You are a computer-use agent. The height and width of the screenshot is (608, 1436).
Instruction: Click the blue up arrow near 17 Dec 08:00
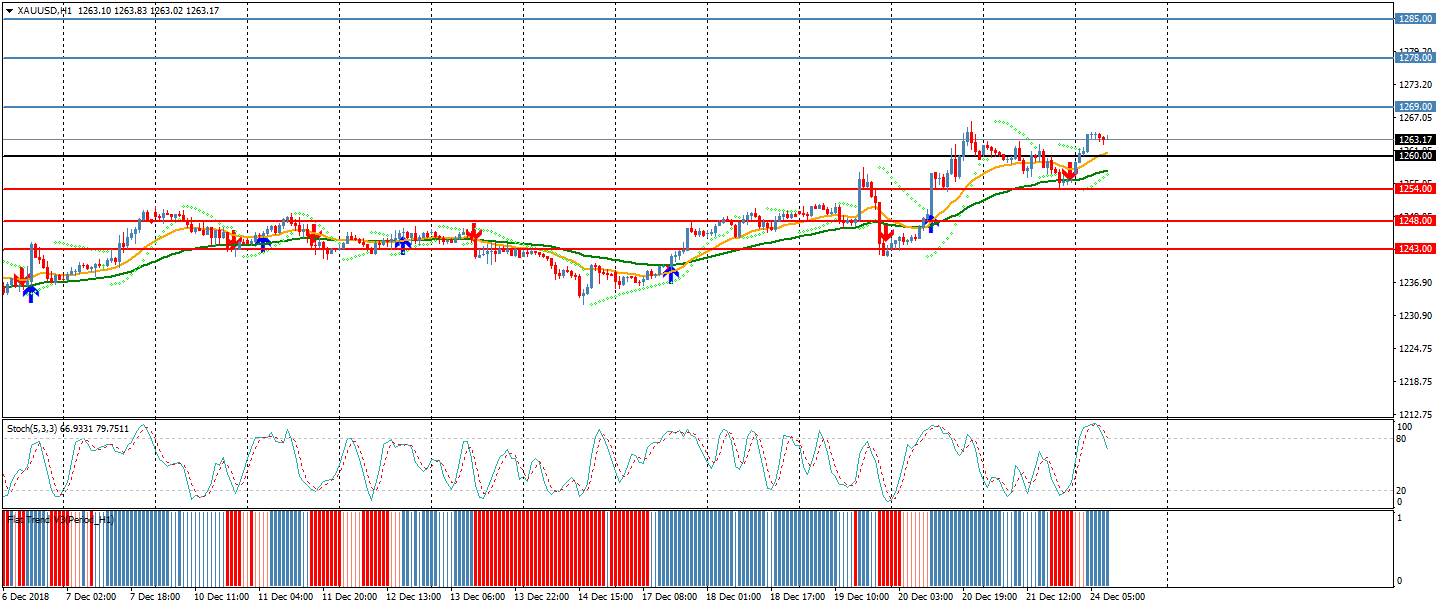tap(672, 273)
